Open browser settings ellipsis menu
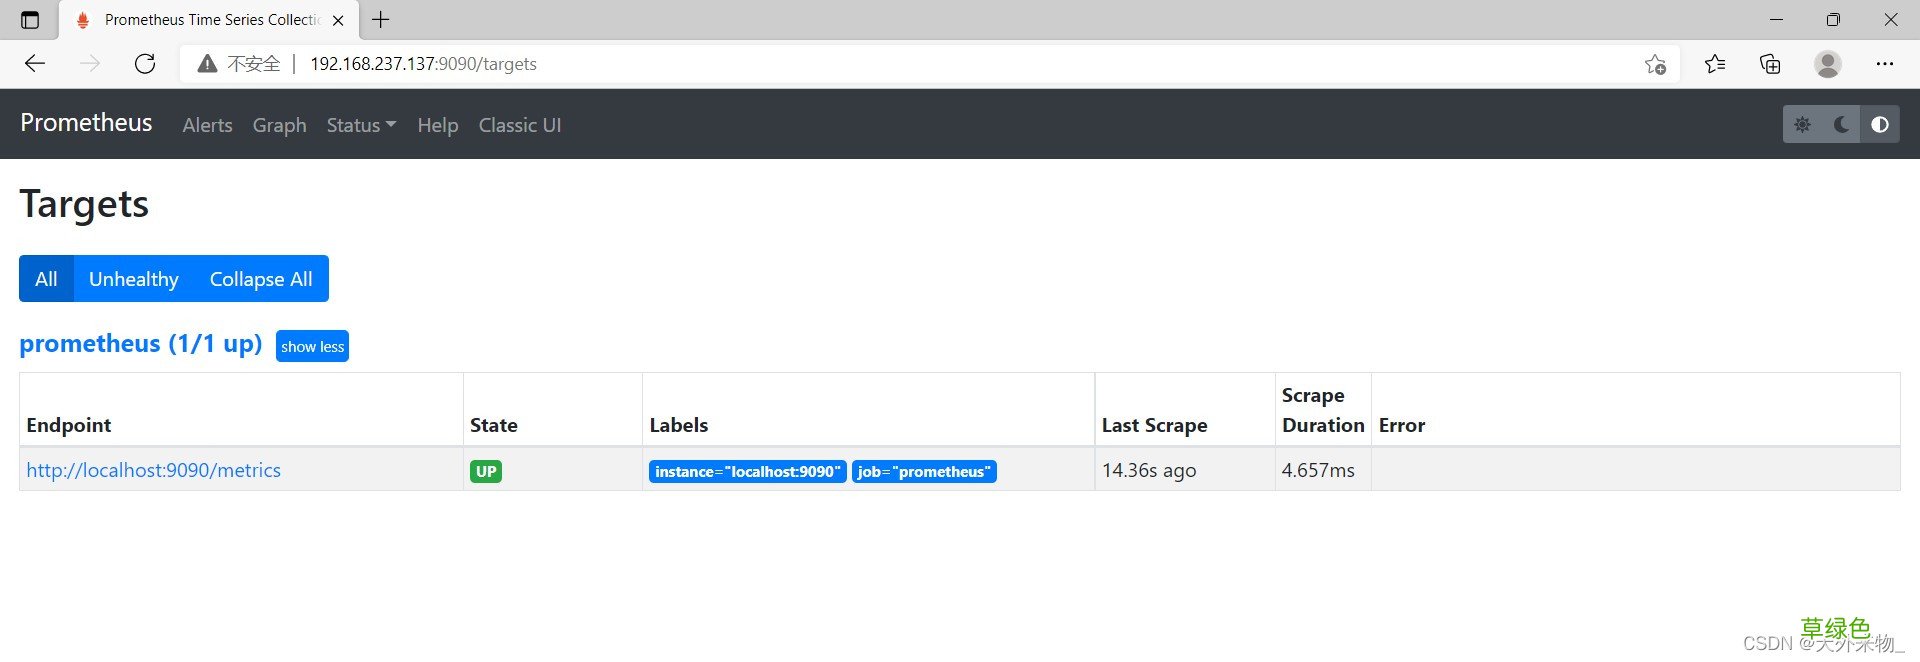This screenshot has height=662, width=1920. tap(1885, 64)
